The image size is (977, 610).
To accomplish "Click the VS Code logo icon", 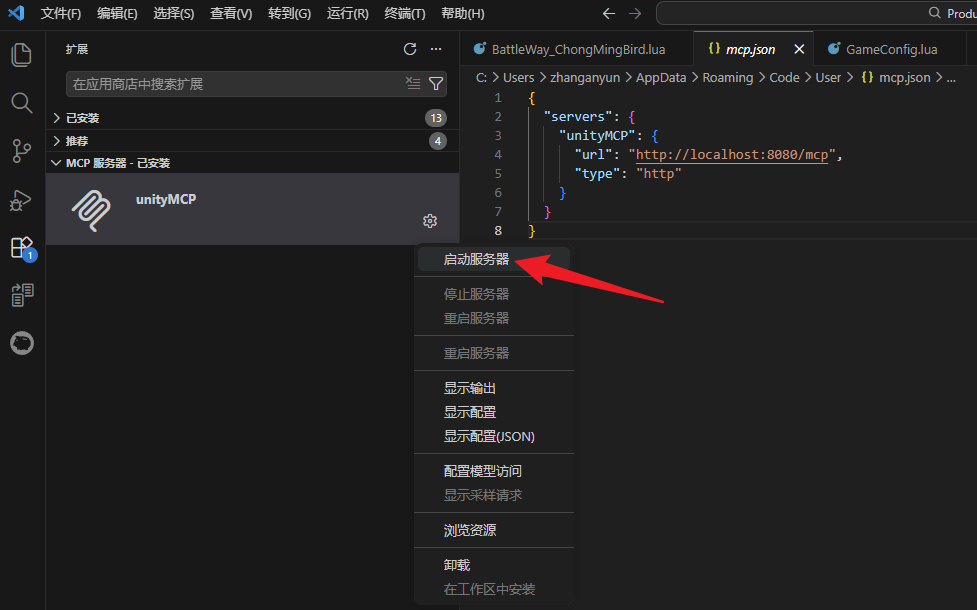I will point(17,13).
